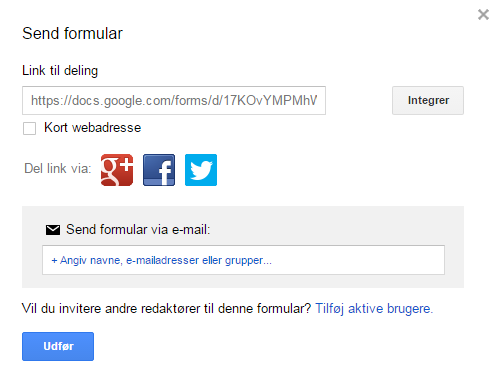Image resolution: width=501 pixels, height=372 pixels.
Task: Confirm with the Udfør button
Action: tap(58, 346)
